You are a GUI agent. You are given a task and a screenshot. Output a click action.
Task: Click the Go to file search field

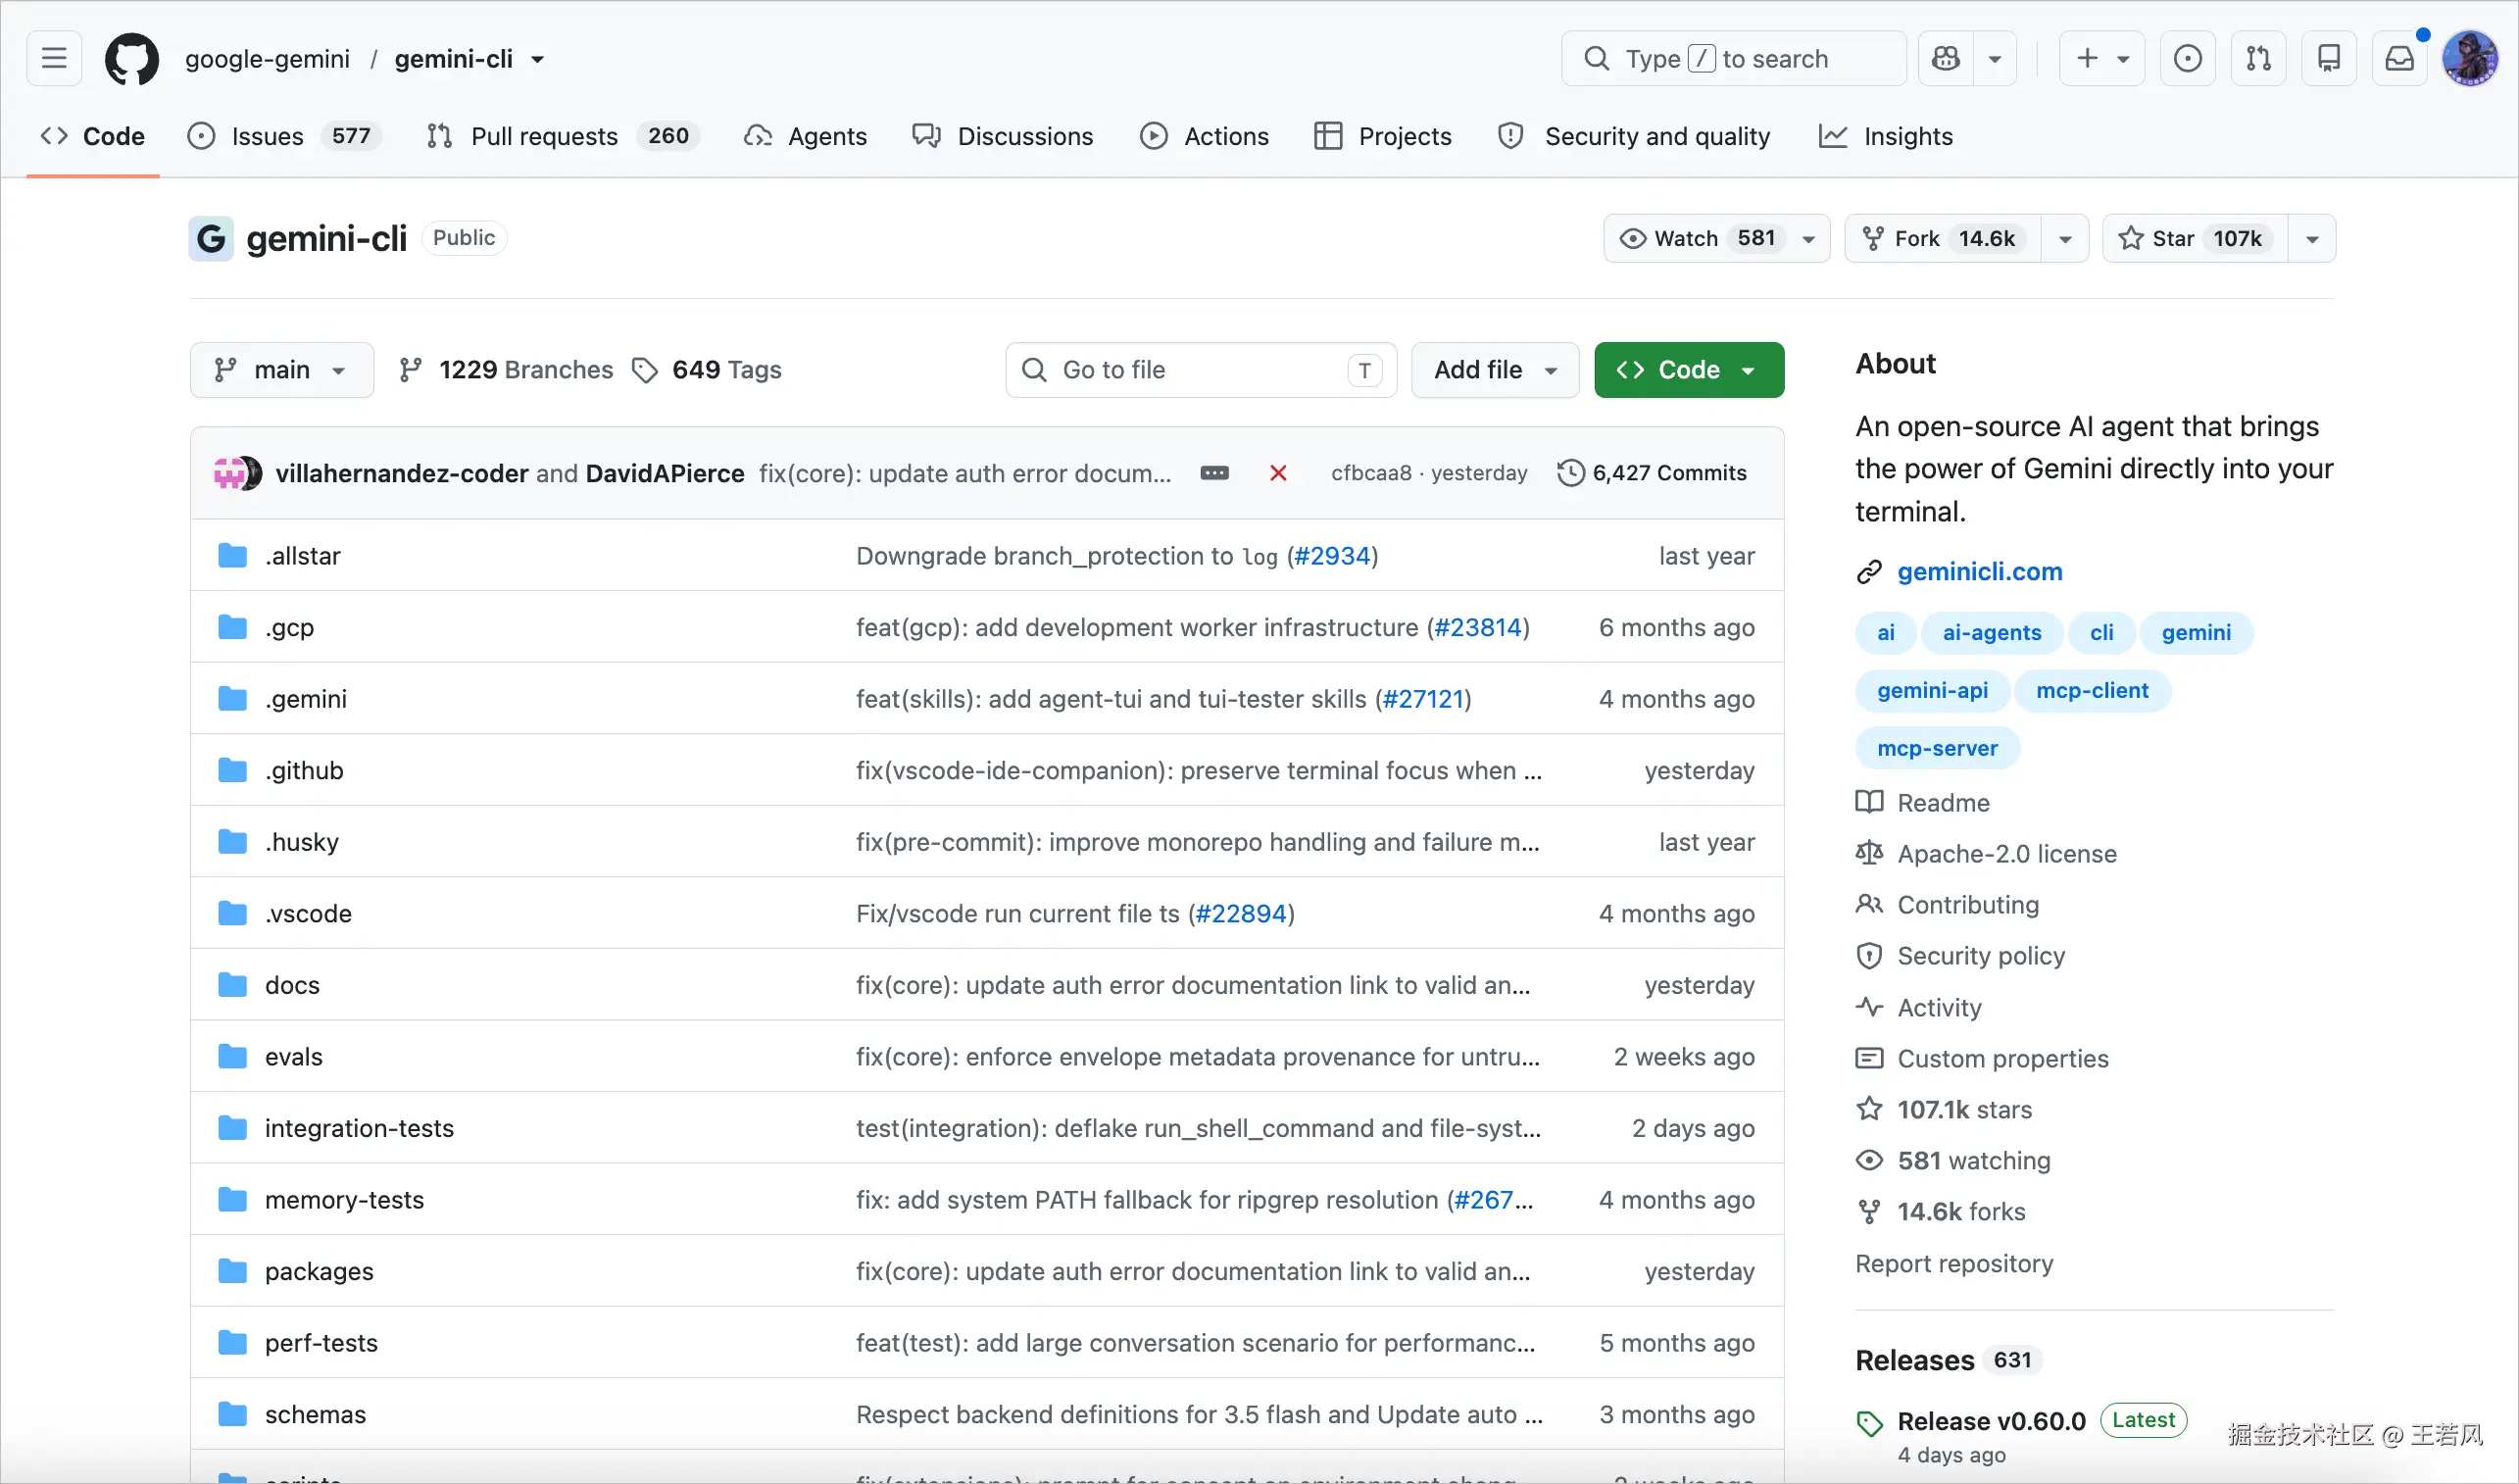[1201, 370]
